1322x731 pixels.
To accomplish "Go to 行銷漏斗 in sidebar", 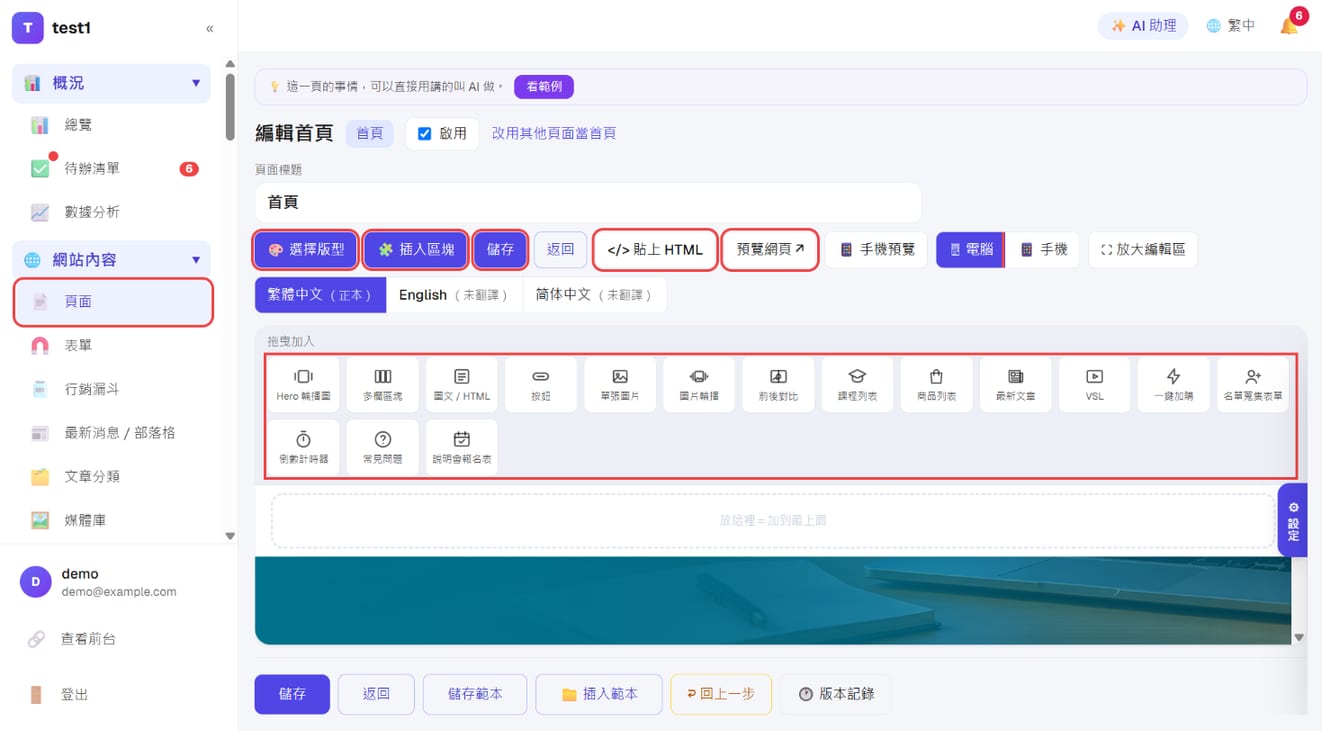I will tap(112, 389).
